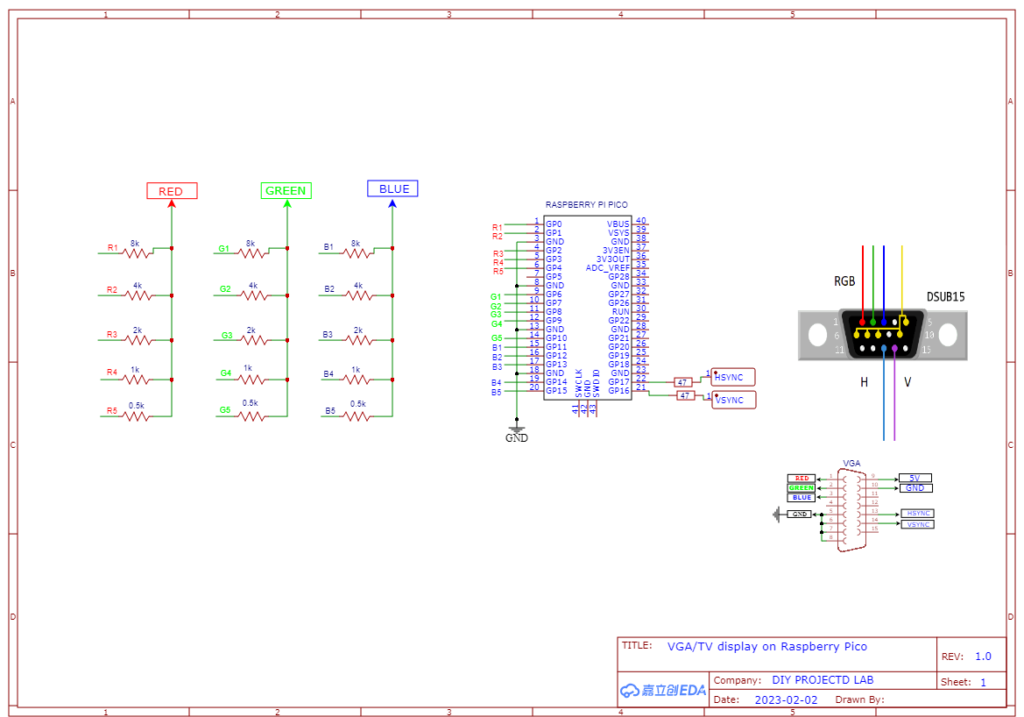Select the BLUE net label flag
The height and width of the screenshot is (717, 1024).
(x=392, y=188)
